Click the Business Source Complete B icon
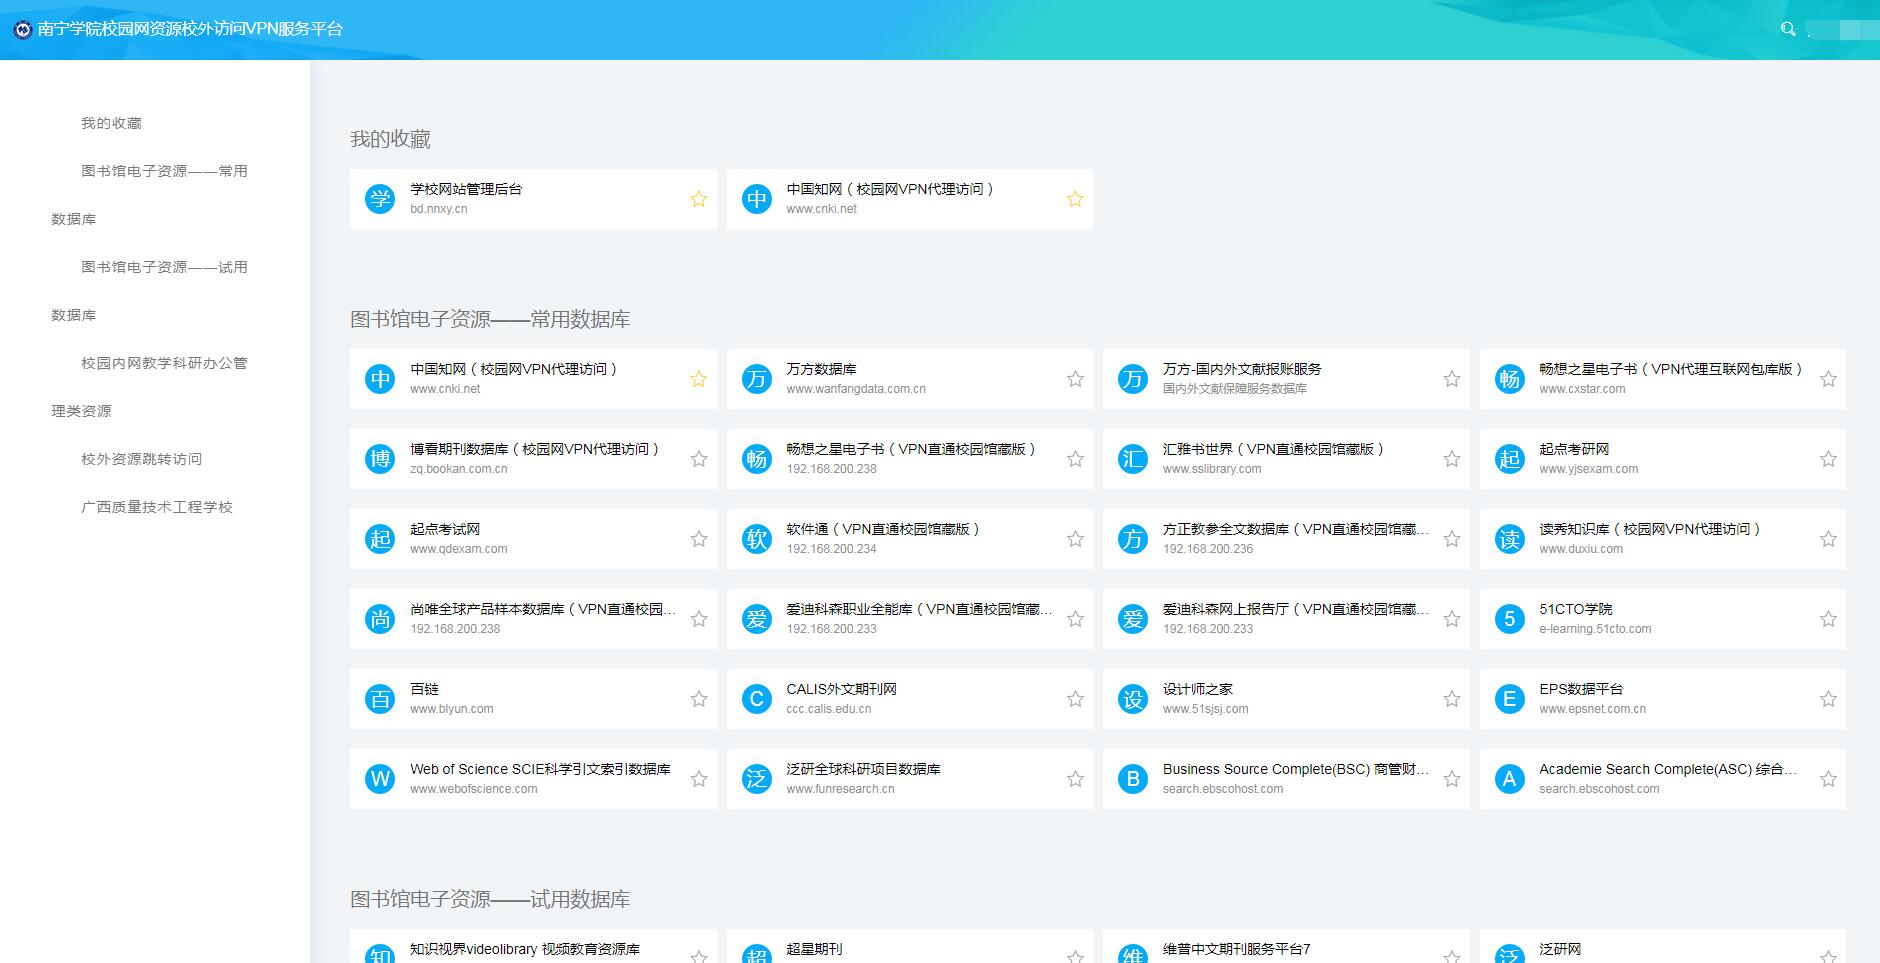This screenshot has width=1880, height=963. 1133,779
